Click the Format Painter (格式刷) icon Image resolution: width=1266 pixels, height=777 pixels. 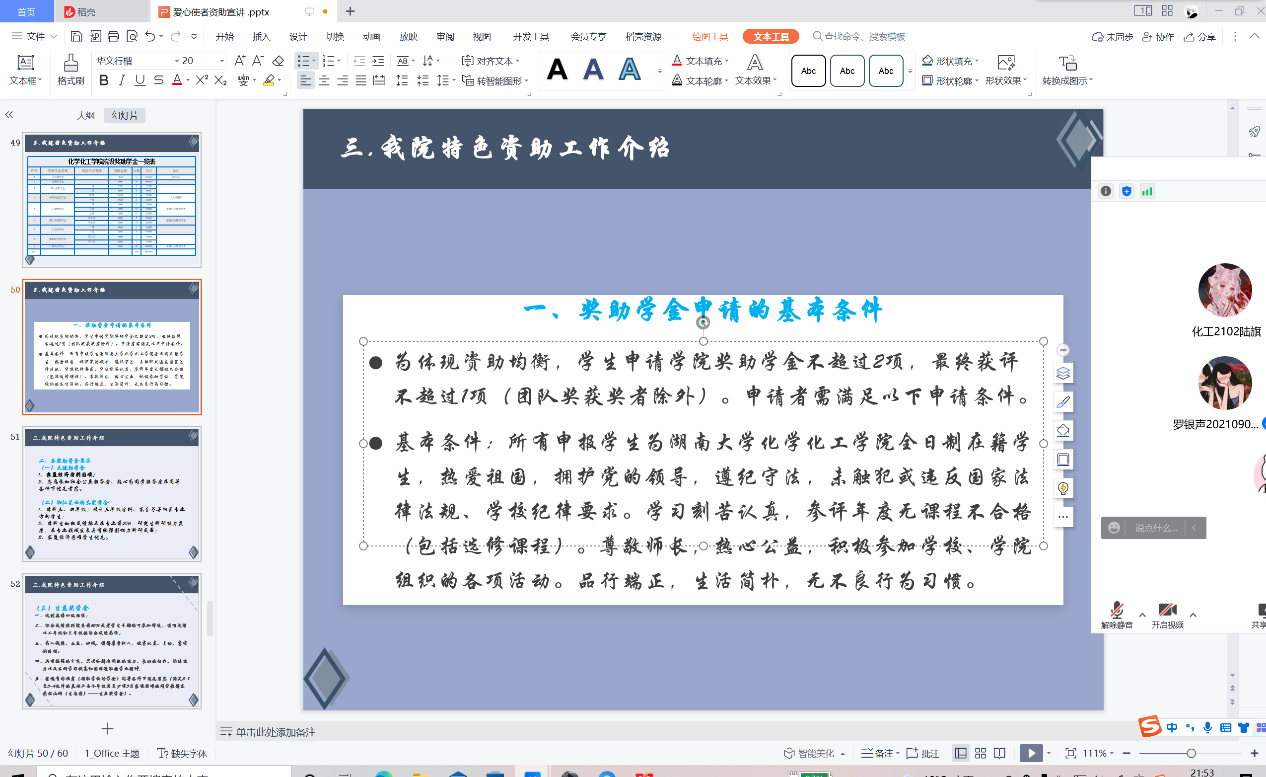tap(70, 69)
